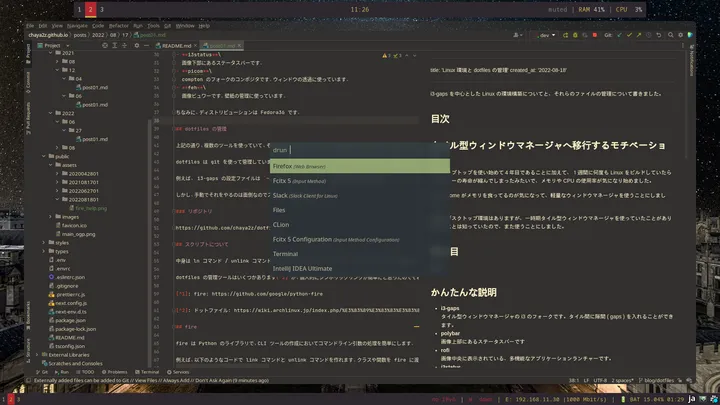This screenshot has height=405, width=720.
Task: Click the UTF-8 encoding status widget
Action: point(600,381)
